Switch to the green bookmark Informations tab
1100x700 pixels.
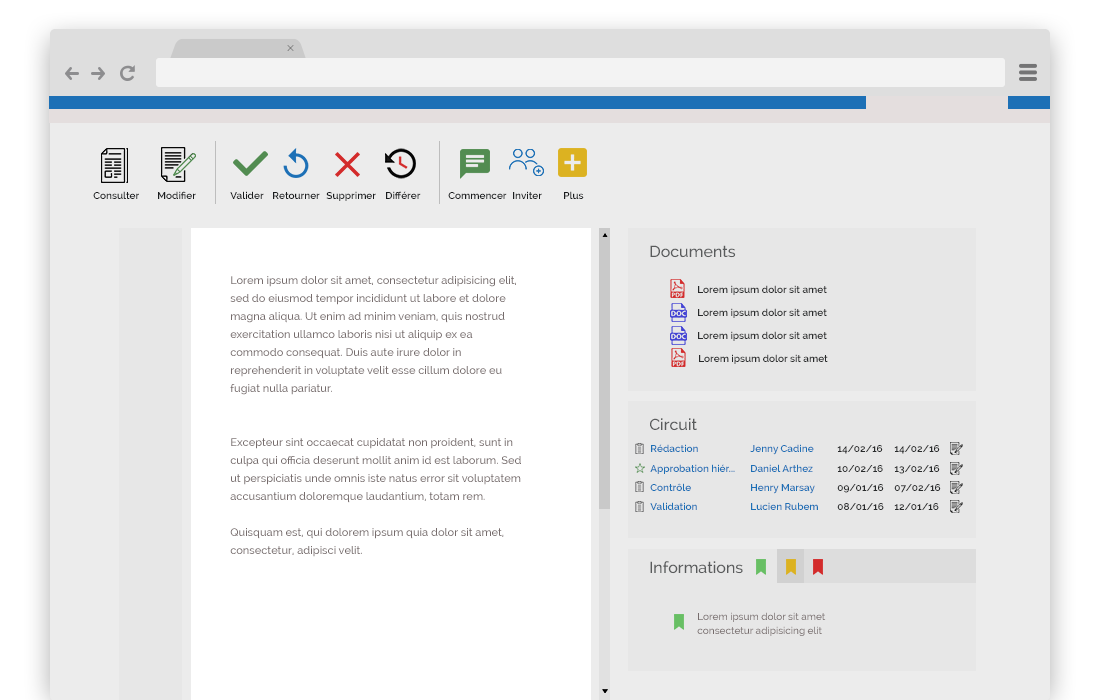[x=761, y=567]
